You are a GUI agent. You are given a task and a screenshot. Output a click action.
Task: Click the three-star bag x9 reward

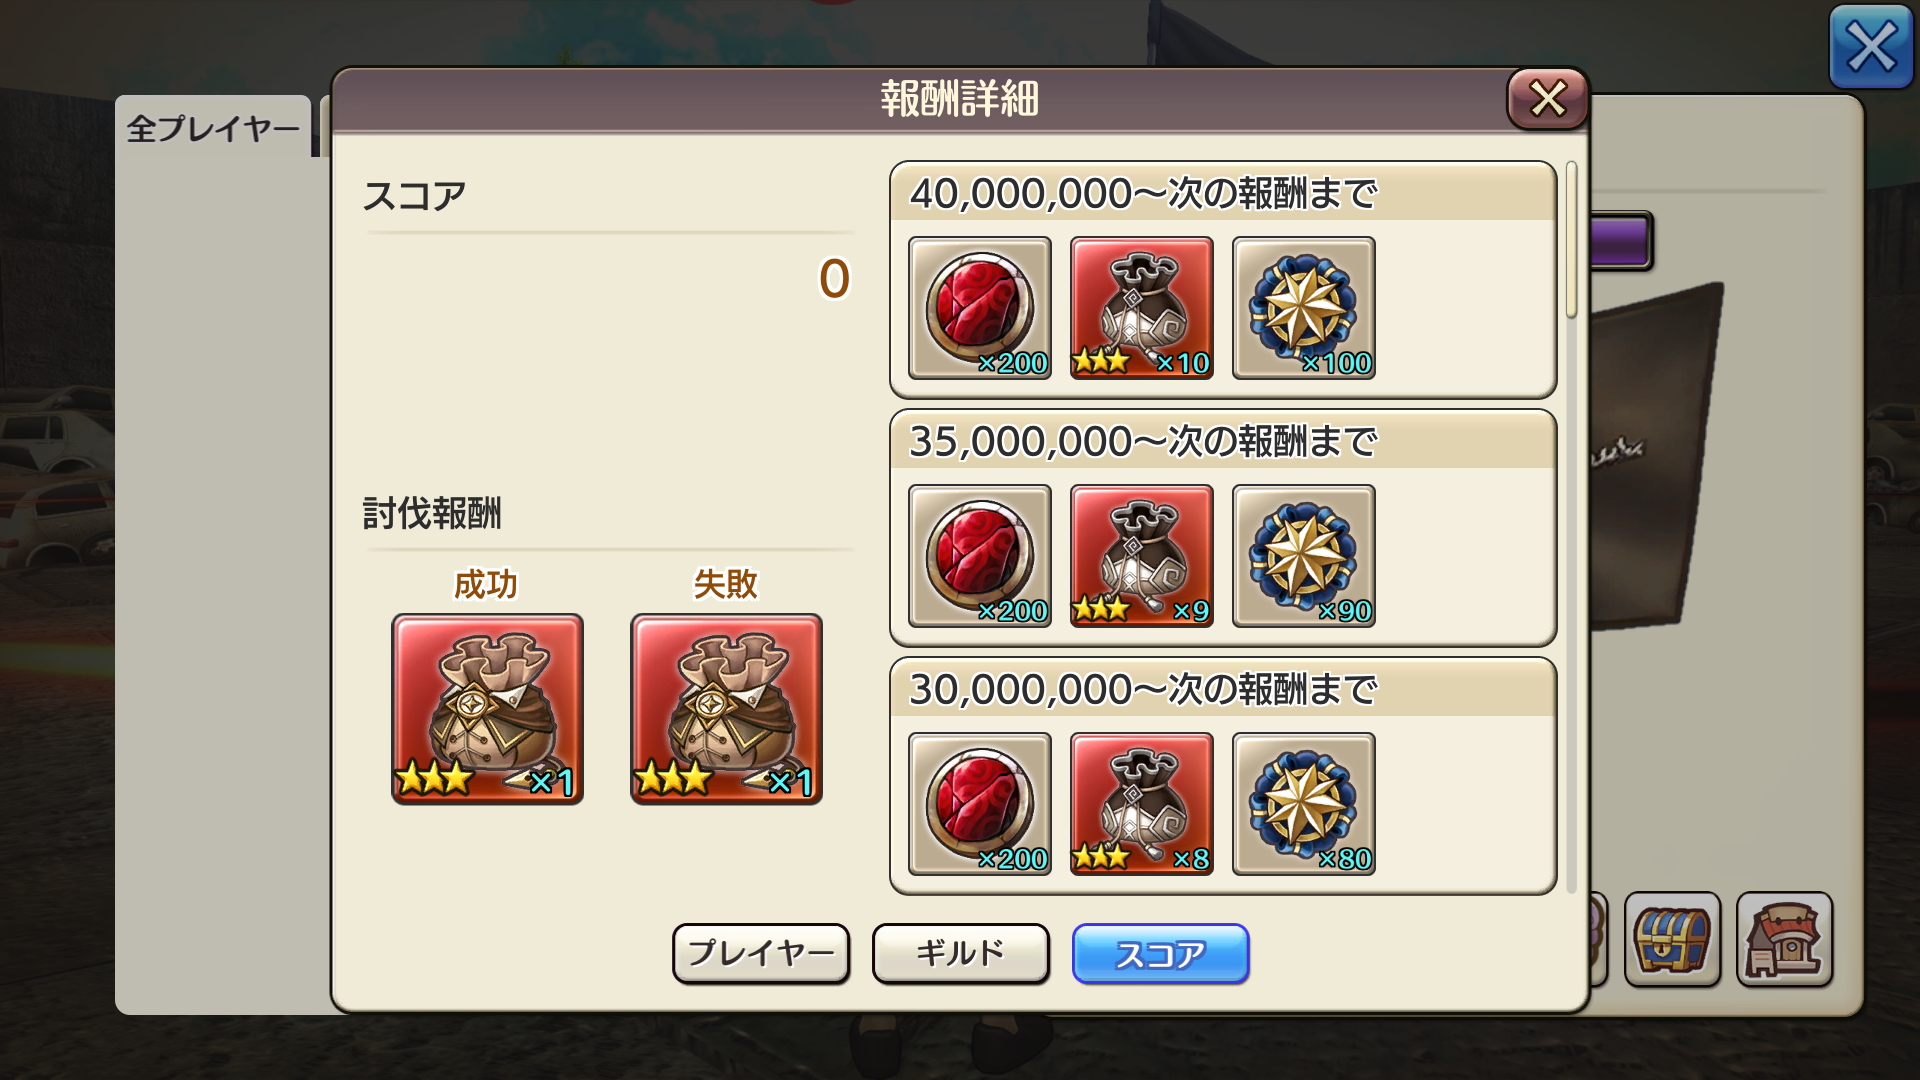pos(1141,556)
